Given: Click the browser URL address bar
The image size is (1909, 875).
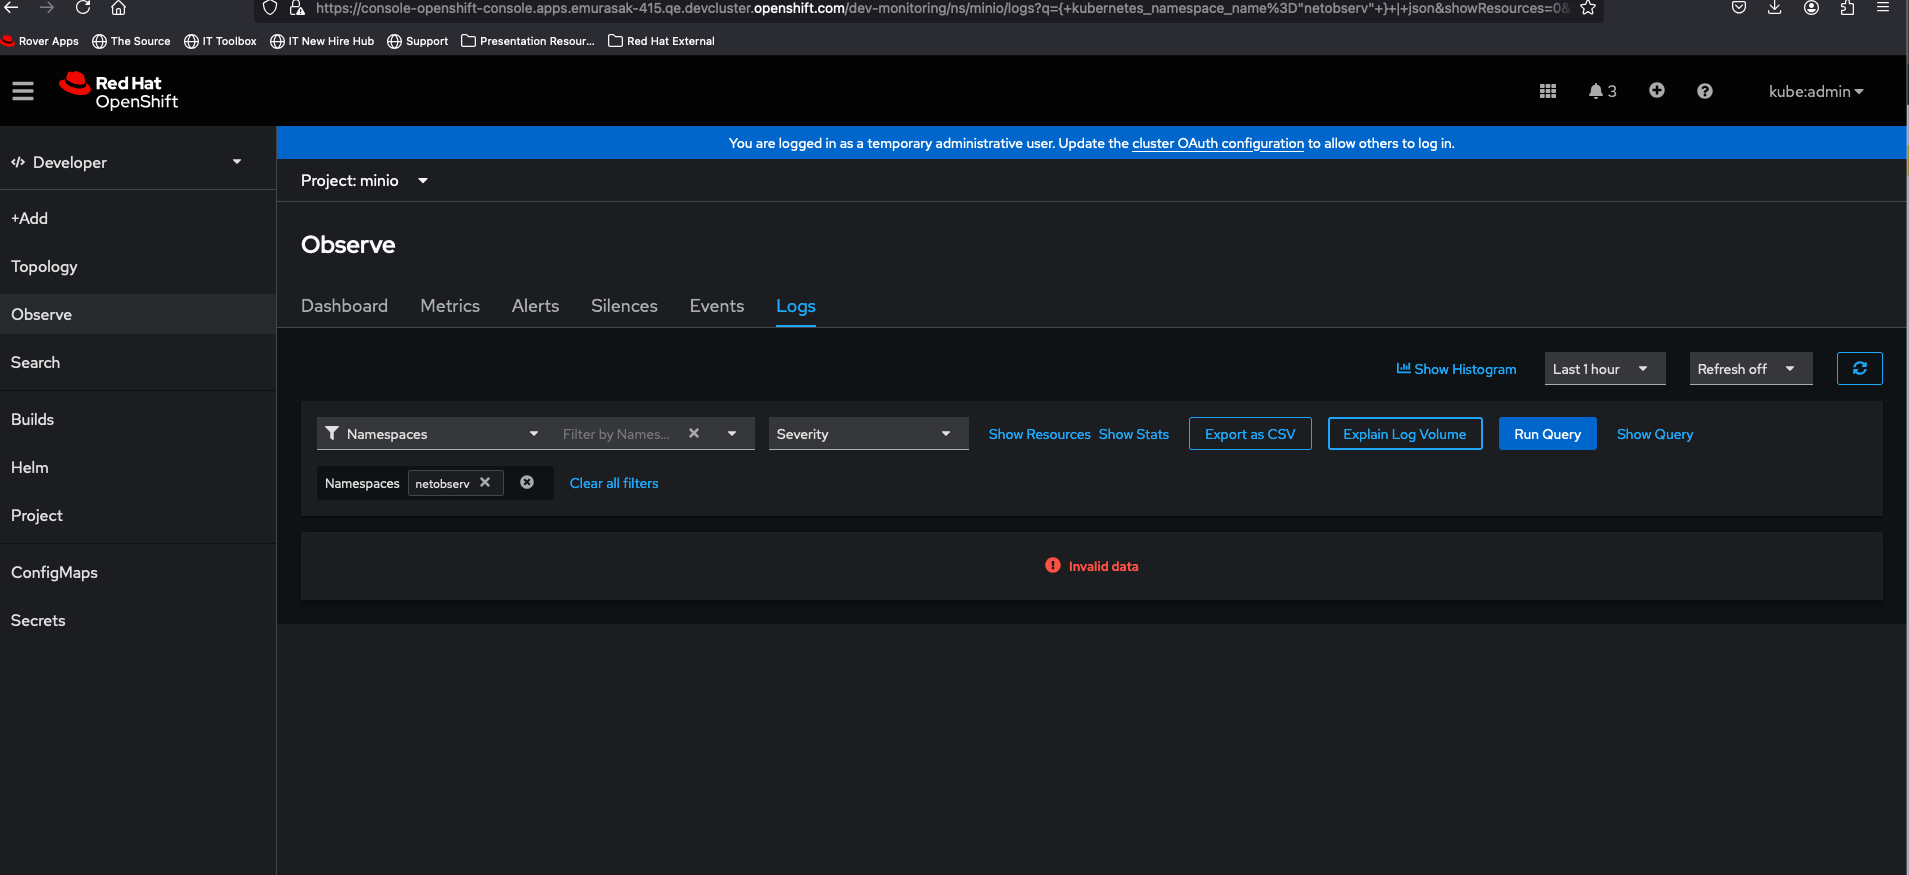Looking at the screenshot, I should click(x=940, y=8).
